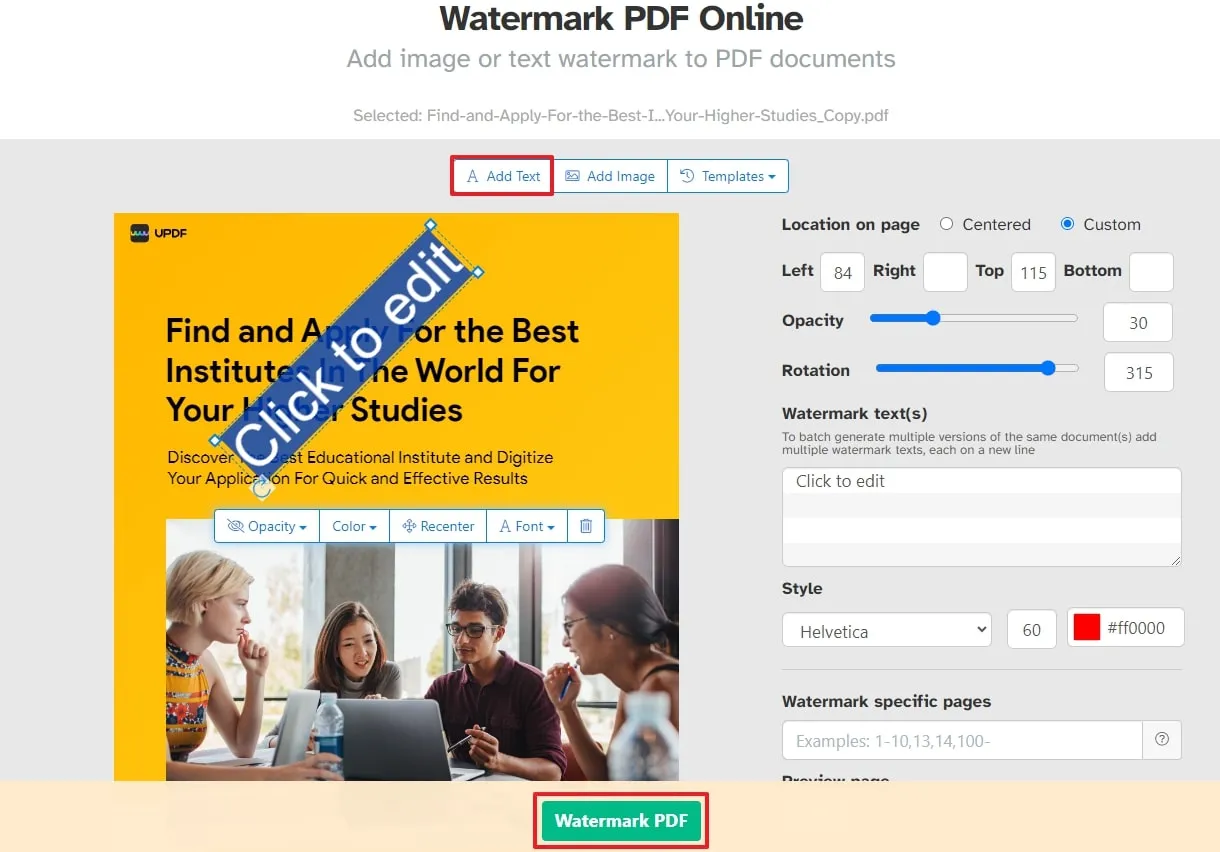The width and height of the screenshot is (1220, 852).
Task: Click the Watermark PDF button
Action: [620, 820]
